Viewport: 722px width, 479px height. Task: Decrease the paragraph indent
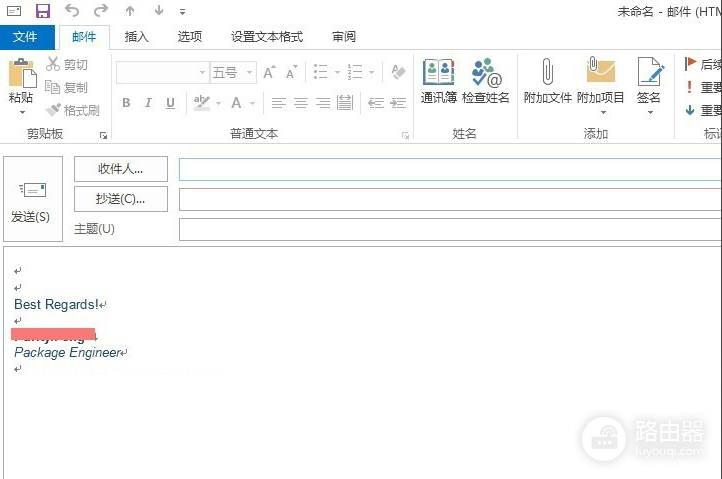pyautogui.click(x=376, y=103)
